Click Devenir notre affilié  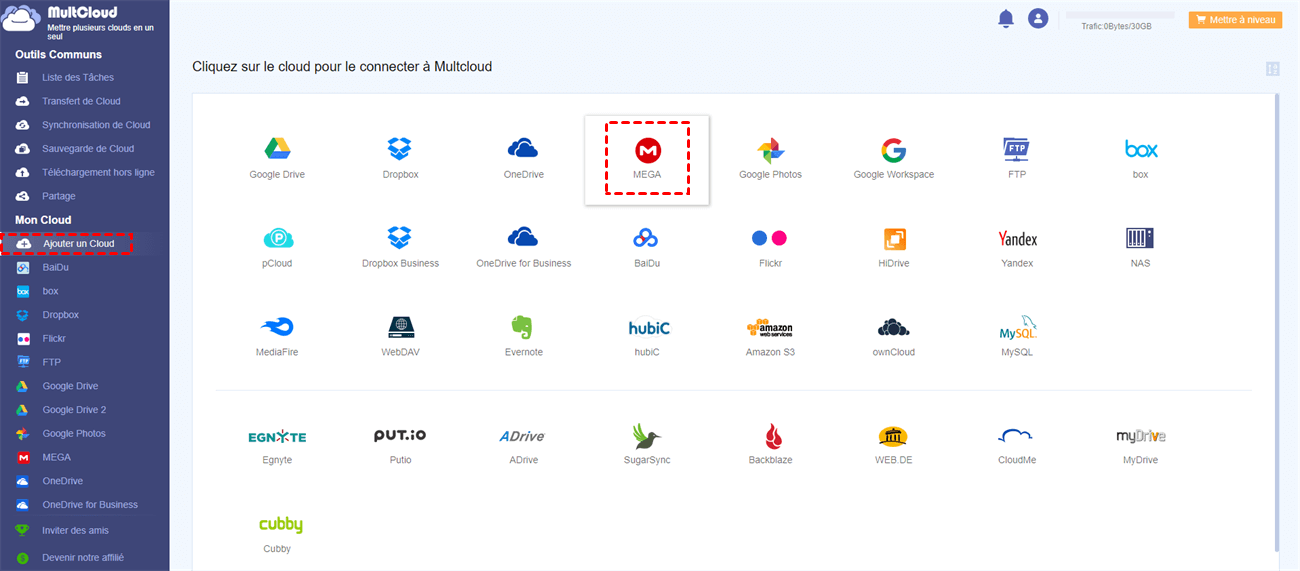coord(85,557)
